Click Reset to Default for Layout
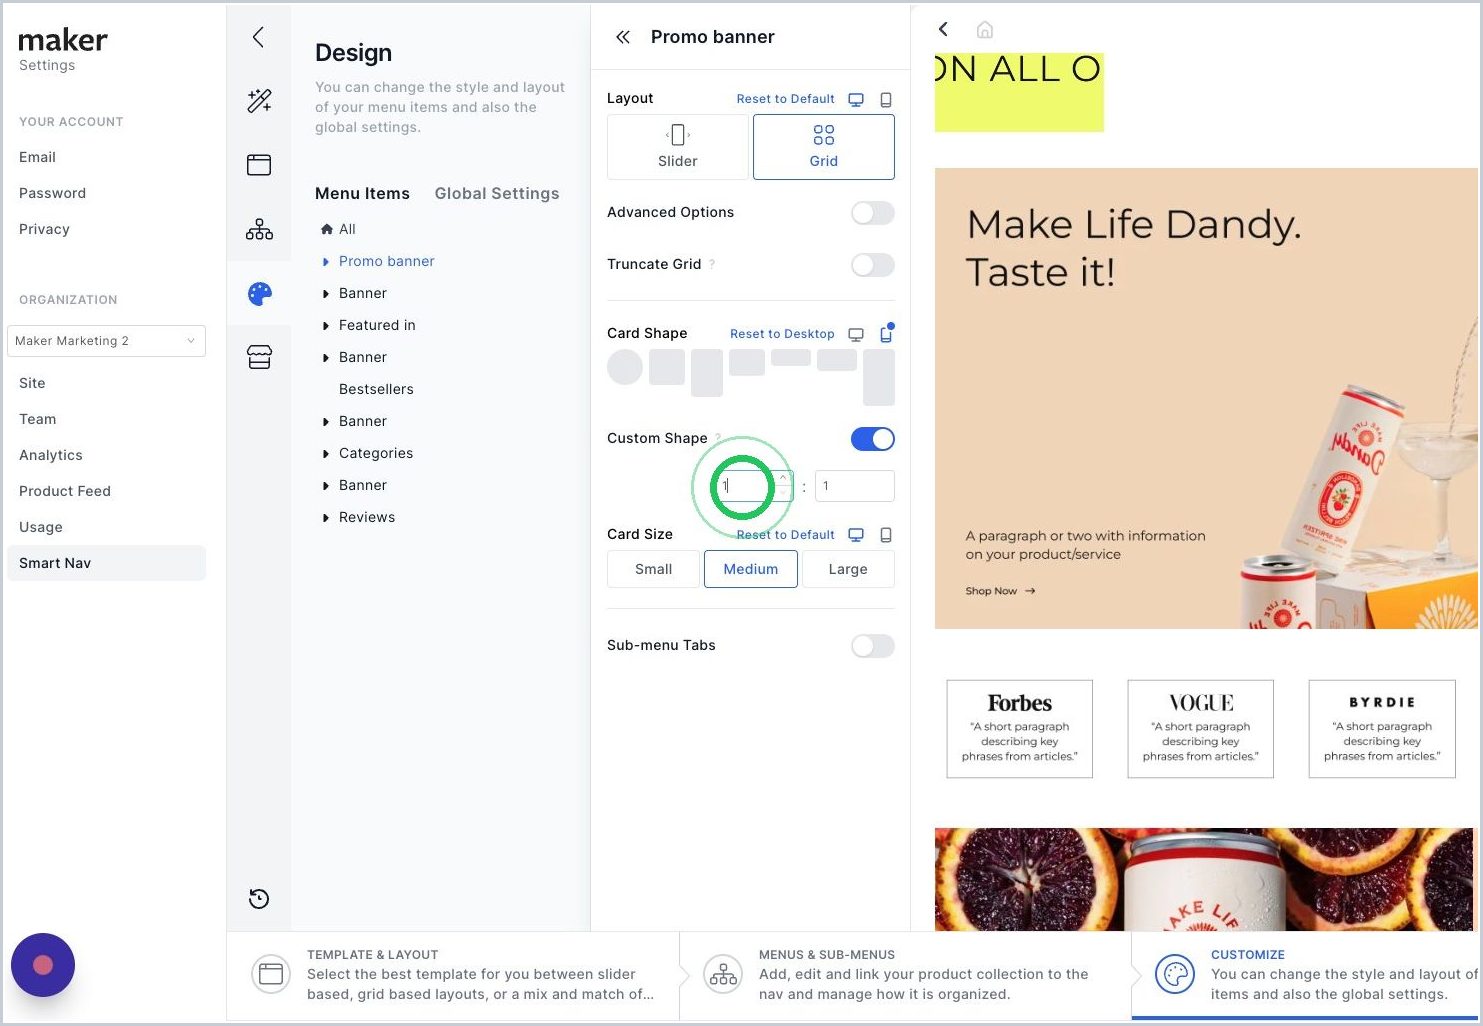The height and width of the screenshot is (1026, 1483). coord(785,99)
